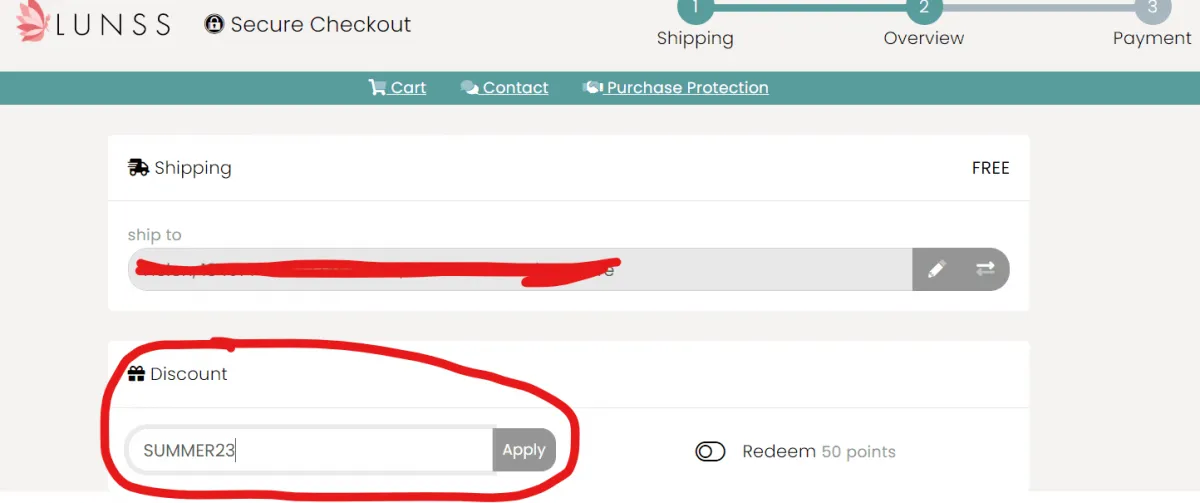Go to step 1 Shipping

(x=695, y=9)
